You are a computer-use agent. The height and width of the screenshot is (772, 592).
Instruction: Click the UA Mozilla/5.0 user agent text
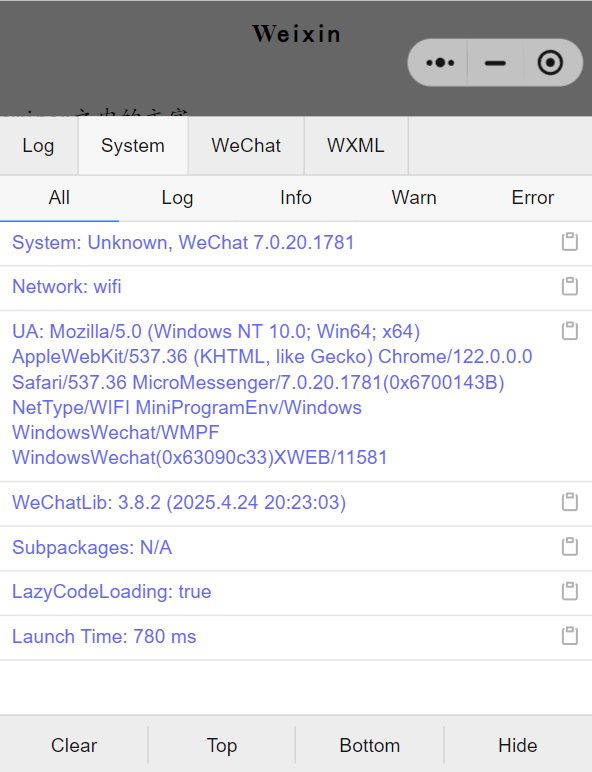click(x=272, y=394)
